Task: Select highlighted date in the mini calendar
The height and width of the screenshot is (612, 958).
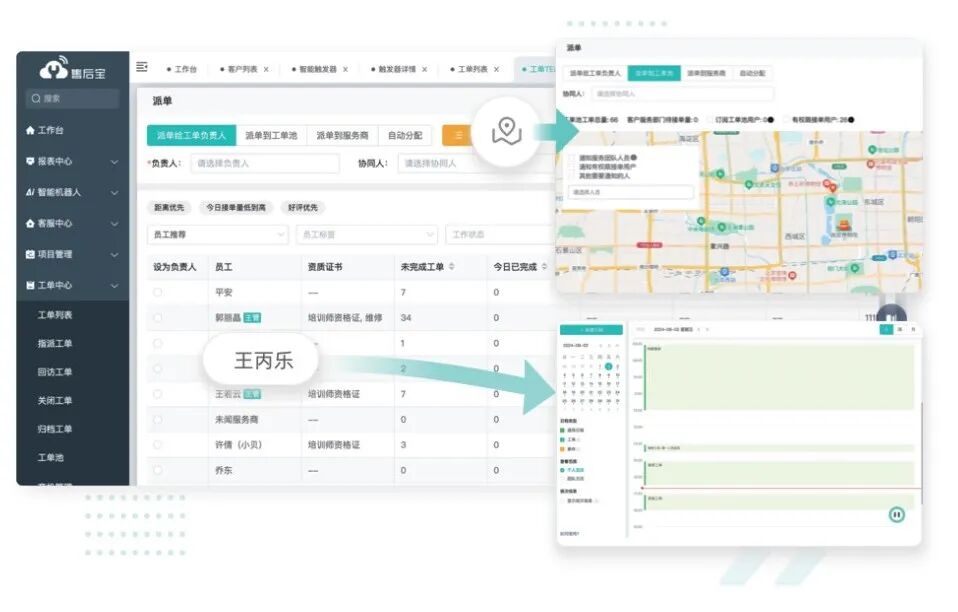Action: pos(609,366)
